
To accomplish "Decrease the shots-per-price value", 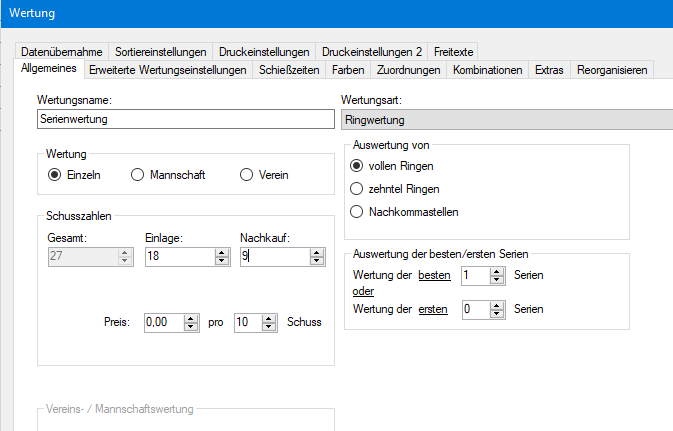I will [271, 328].
